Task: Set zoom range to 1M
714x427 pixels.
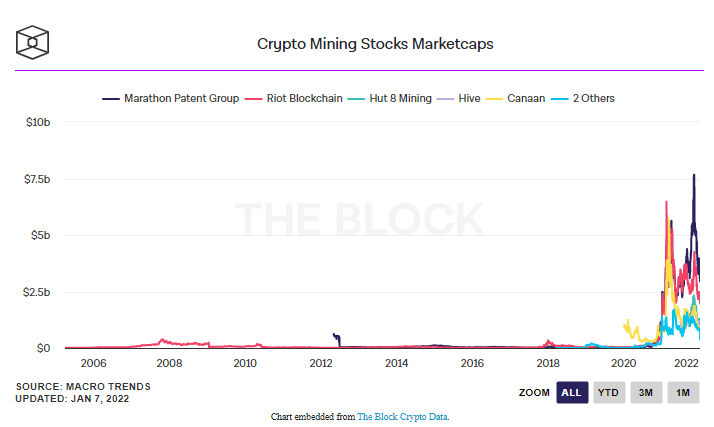Action: [x=683, y=393]
